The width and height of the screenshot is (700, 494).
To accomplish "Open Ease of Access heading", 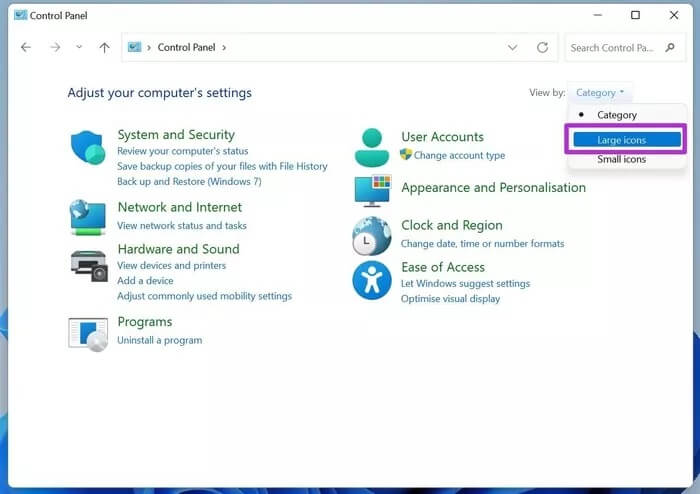I will pyautogui.click(x=443, y=267).
